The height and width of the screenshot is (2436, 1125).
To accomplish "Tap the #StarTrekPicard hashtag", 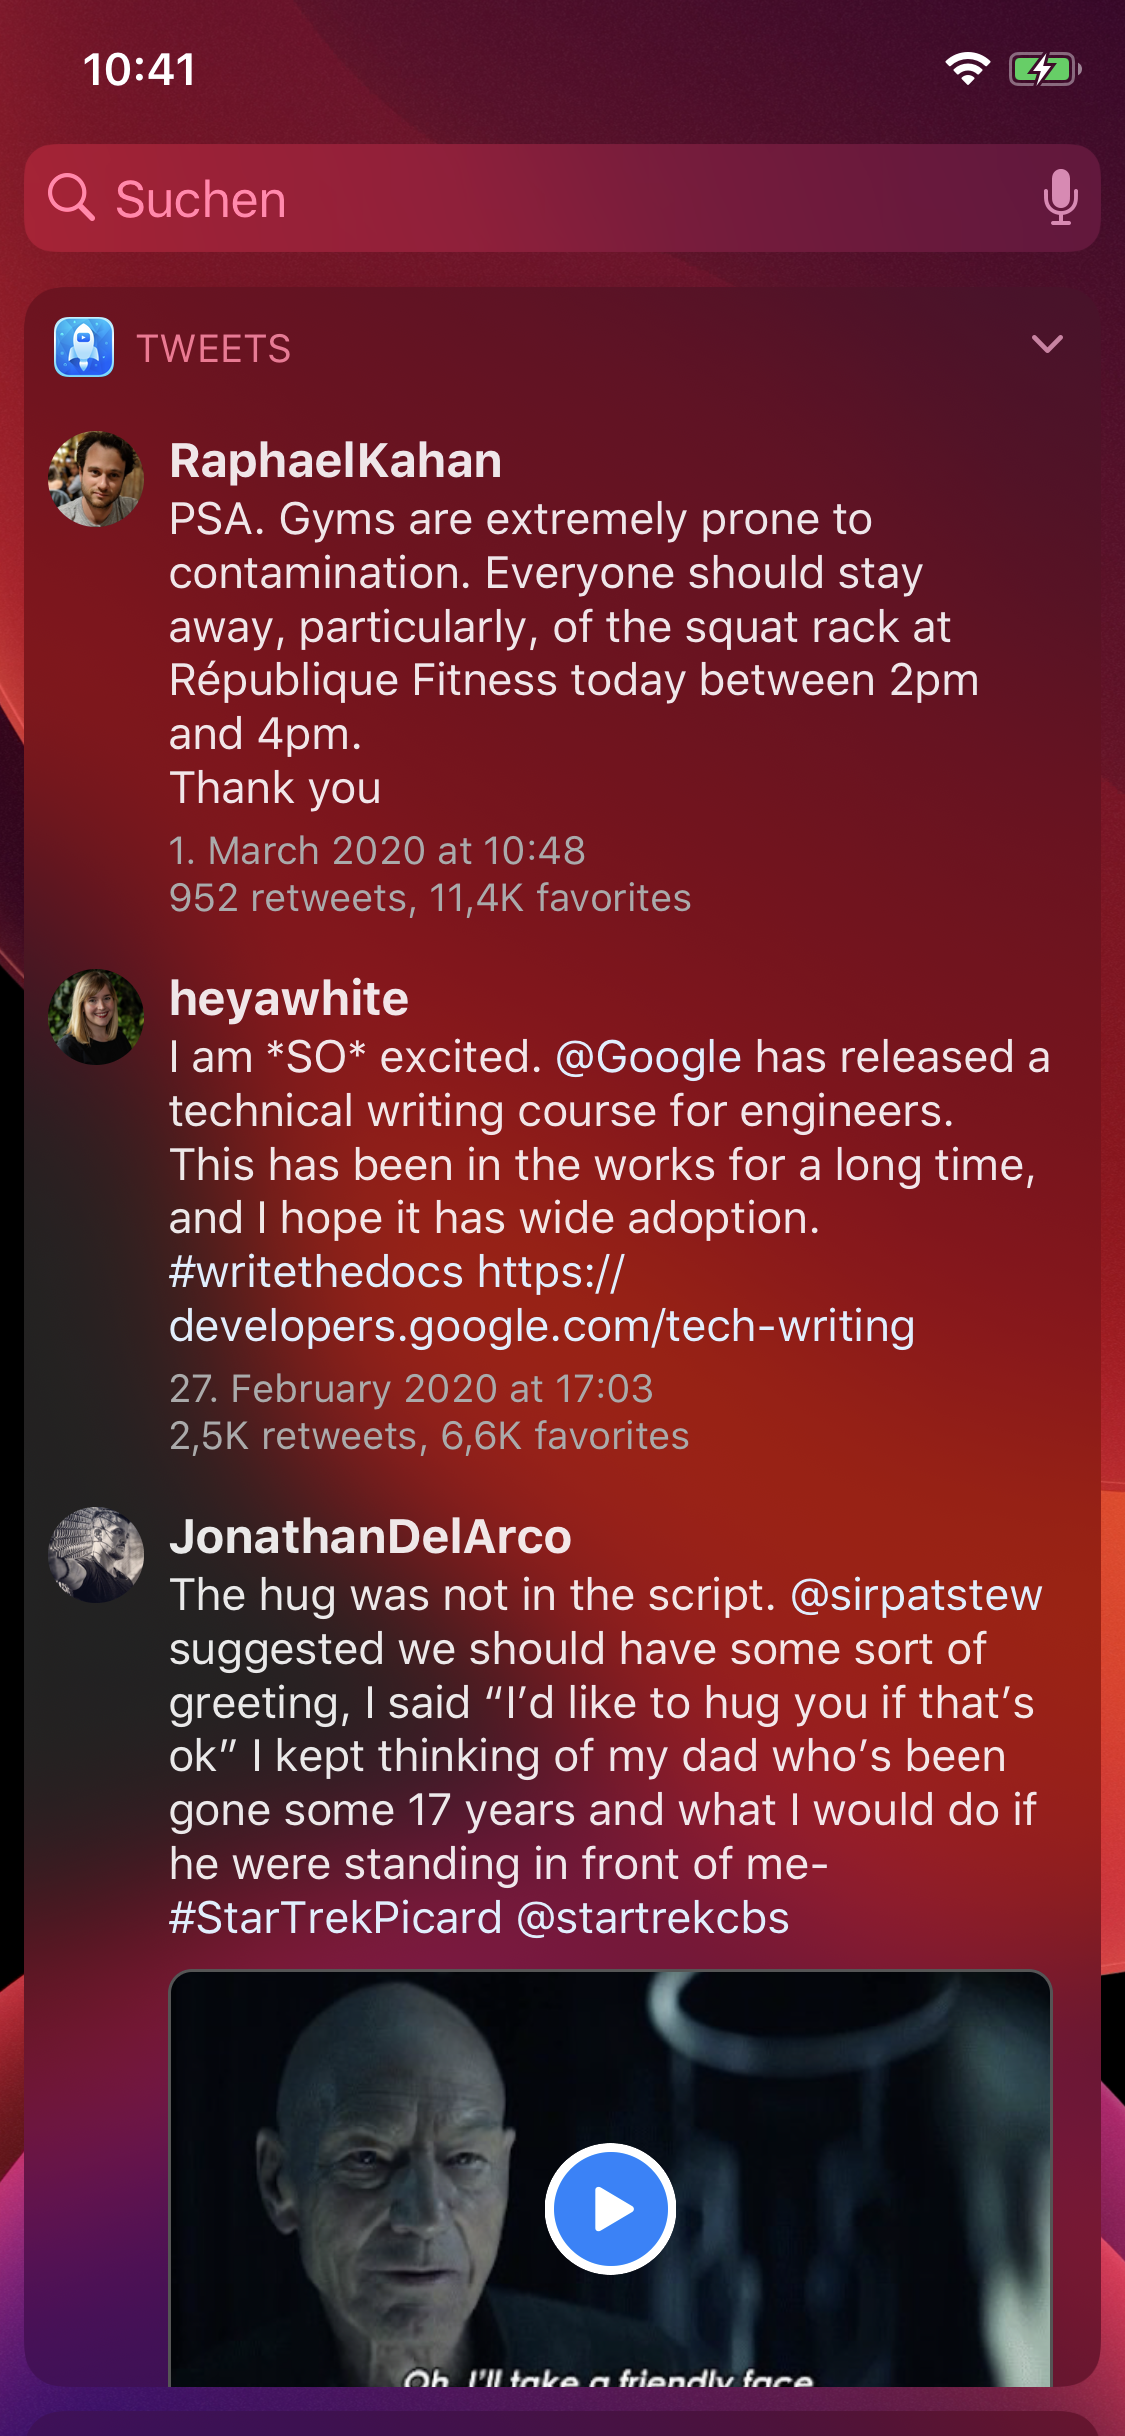I will point(335,1918).
